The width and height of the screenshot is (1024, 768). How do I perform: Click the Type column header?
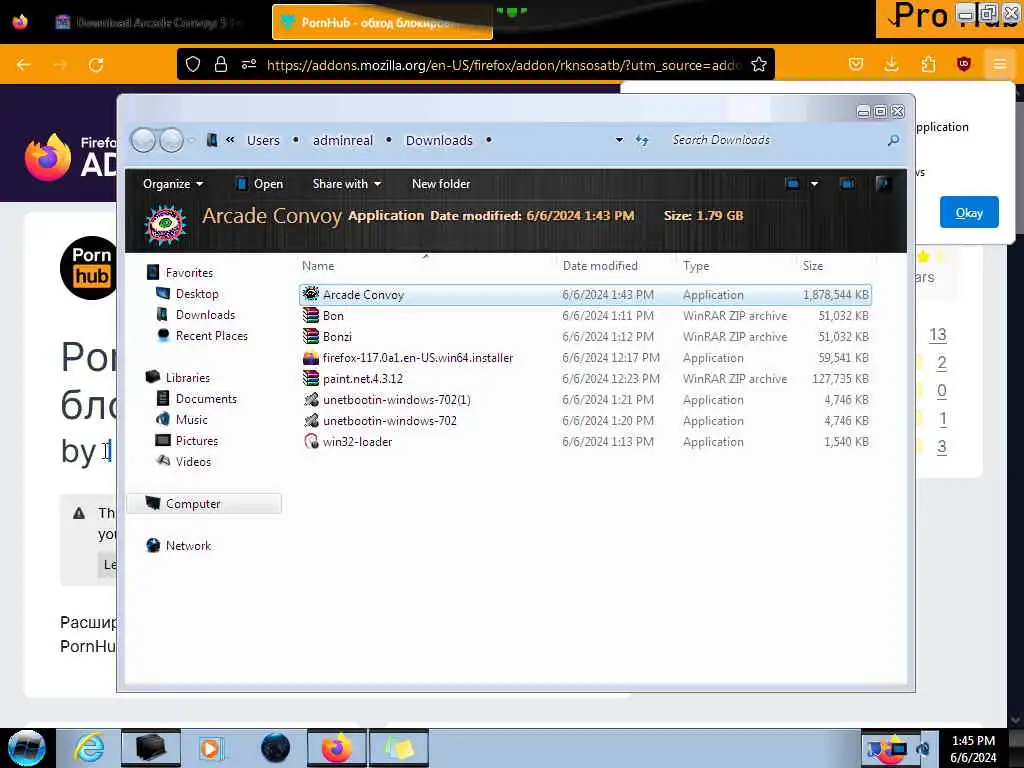tap(696, 266)
